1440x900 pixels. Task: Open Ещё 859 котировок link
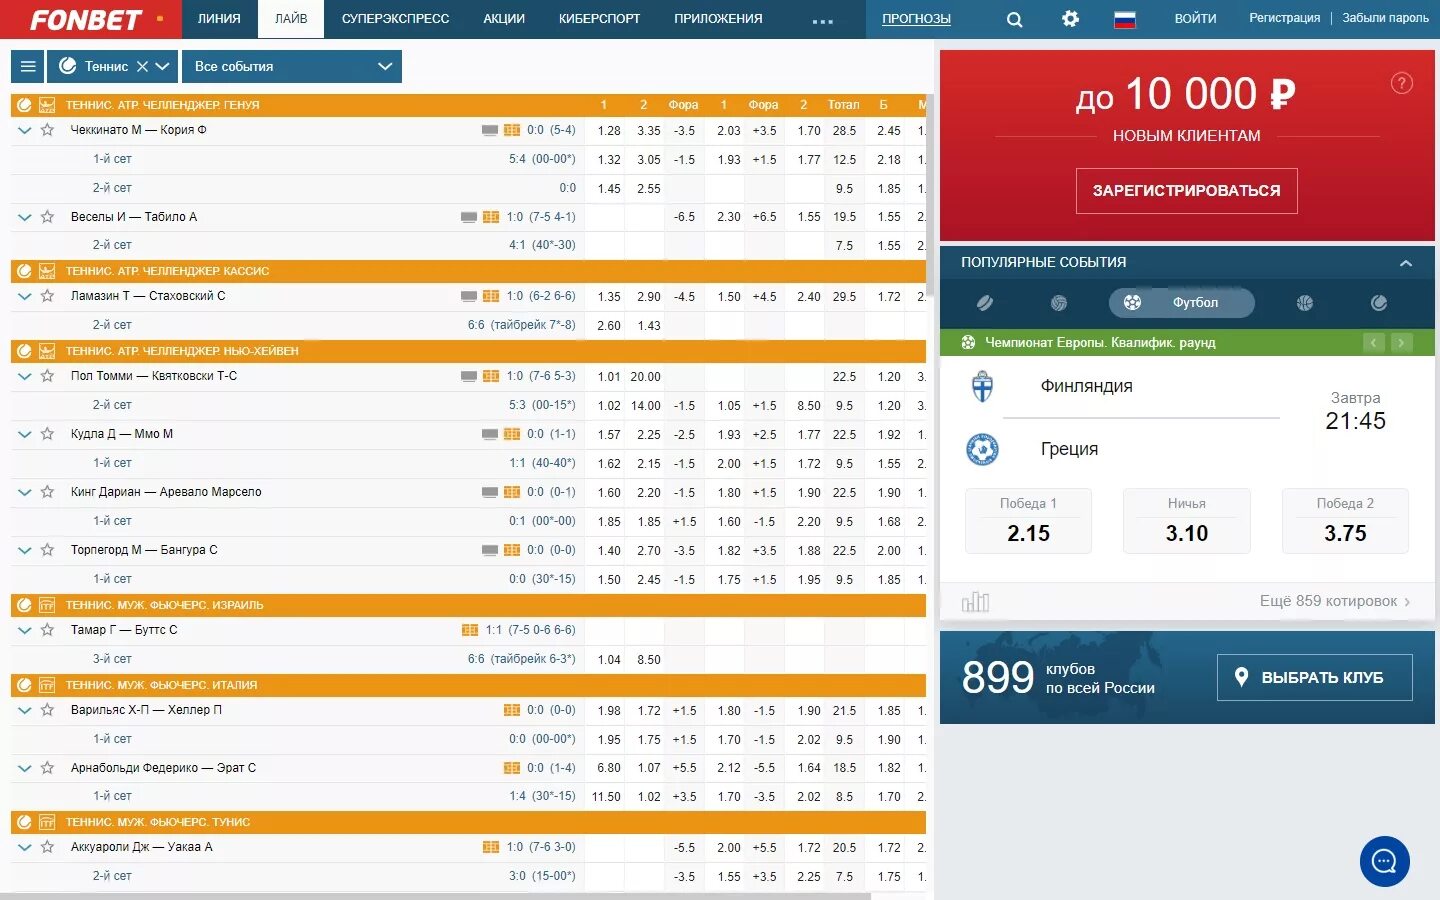pyautogui.click(x=1335, y=601)
